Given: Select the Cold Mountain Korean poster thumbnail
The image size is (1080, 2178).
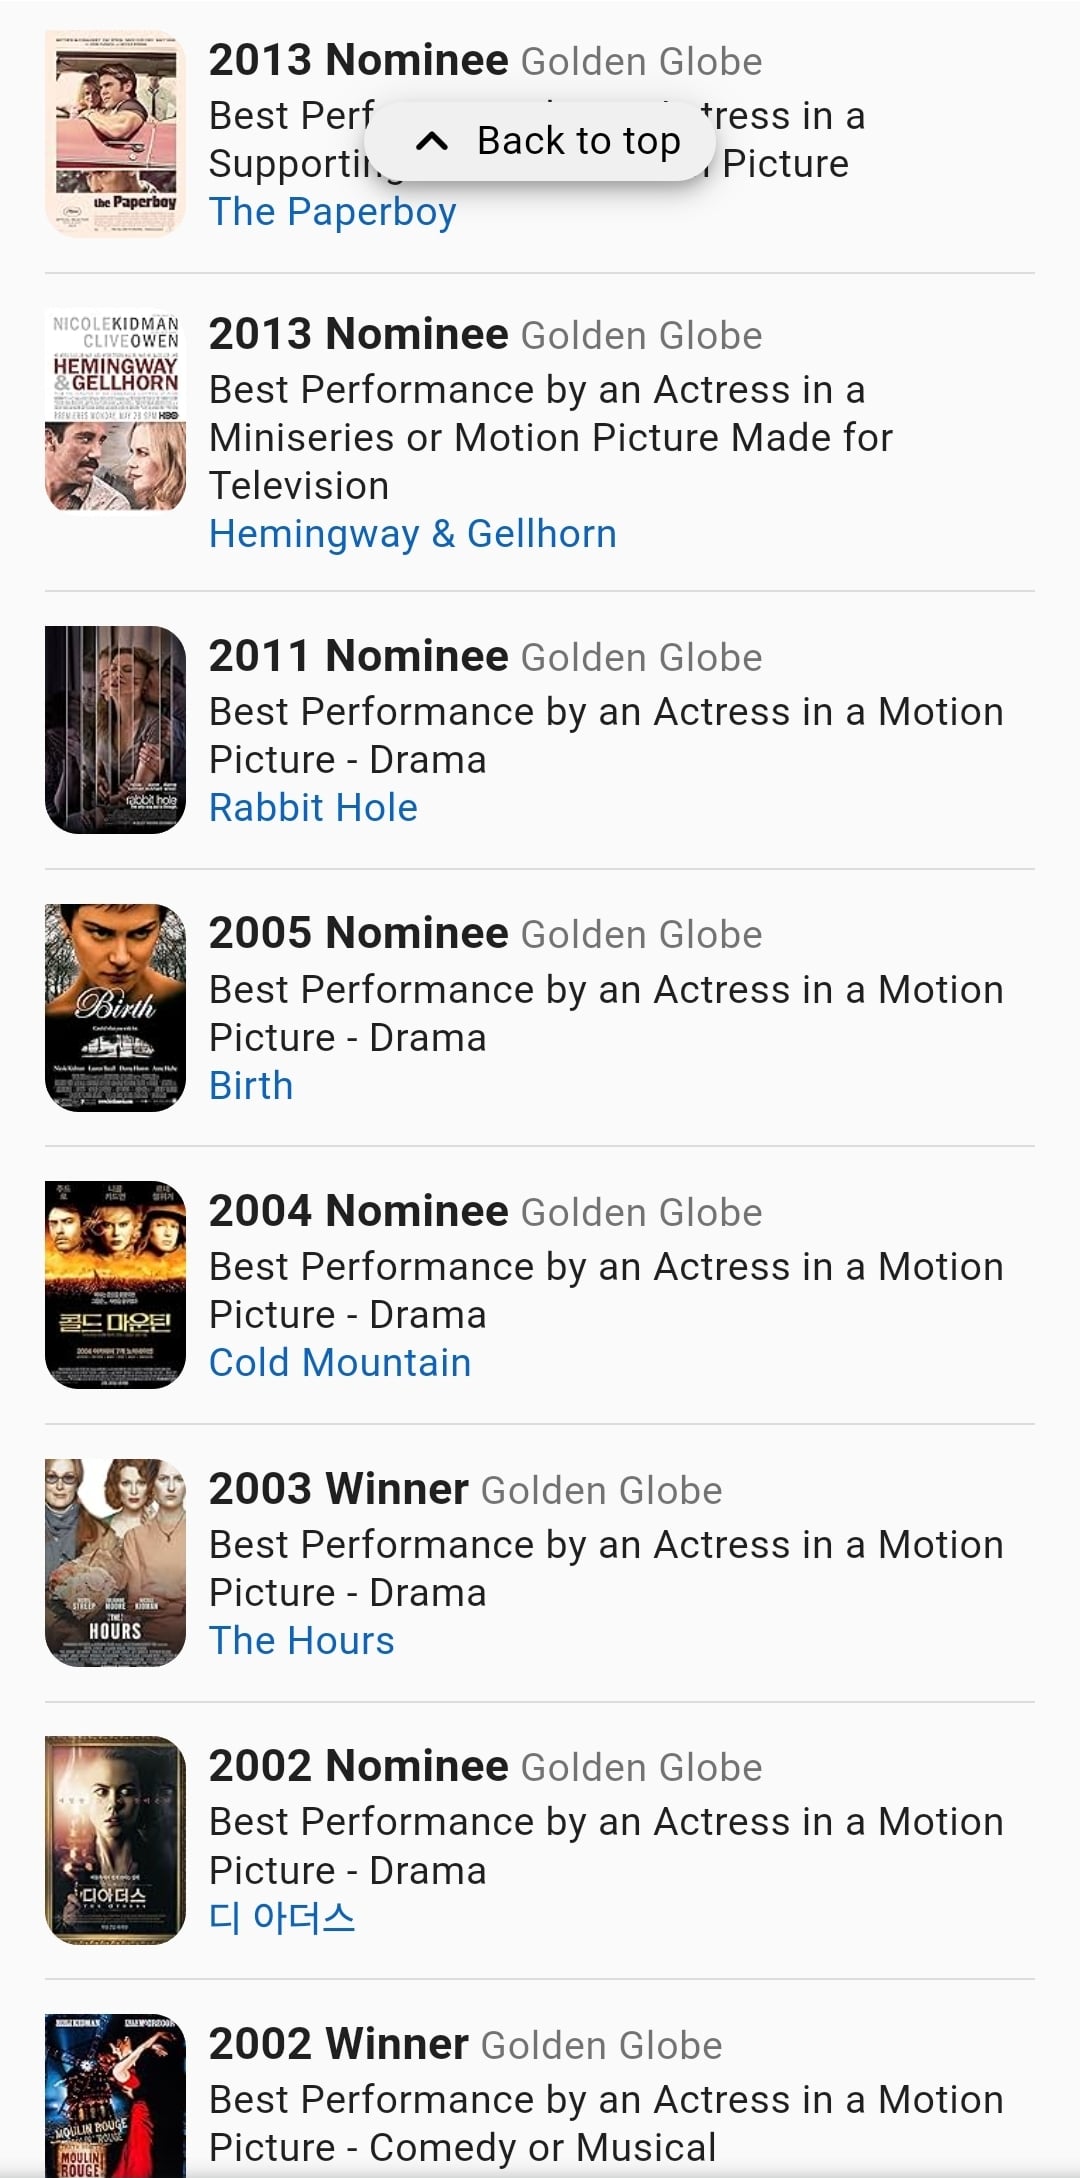Looking at the screenshot, I should (116, 1285).
